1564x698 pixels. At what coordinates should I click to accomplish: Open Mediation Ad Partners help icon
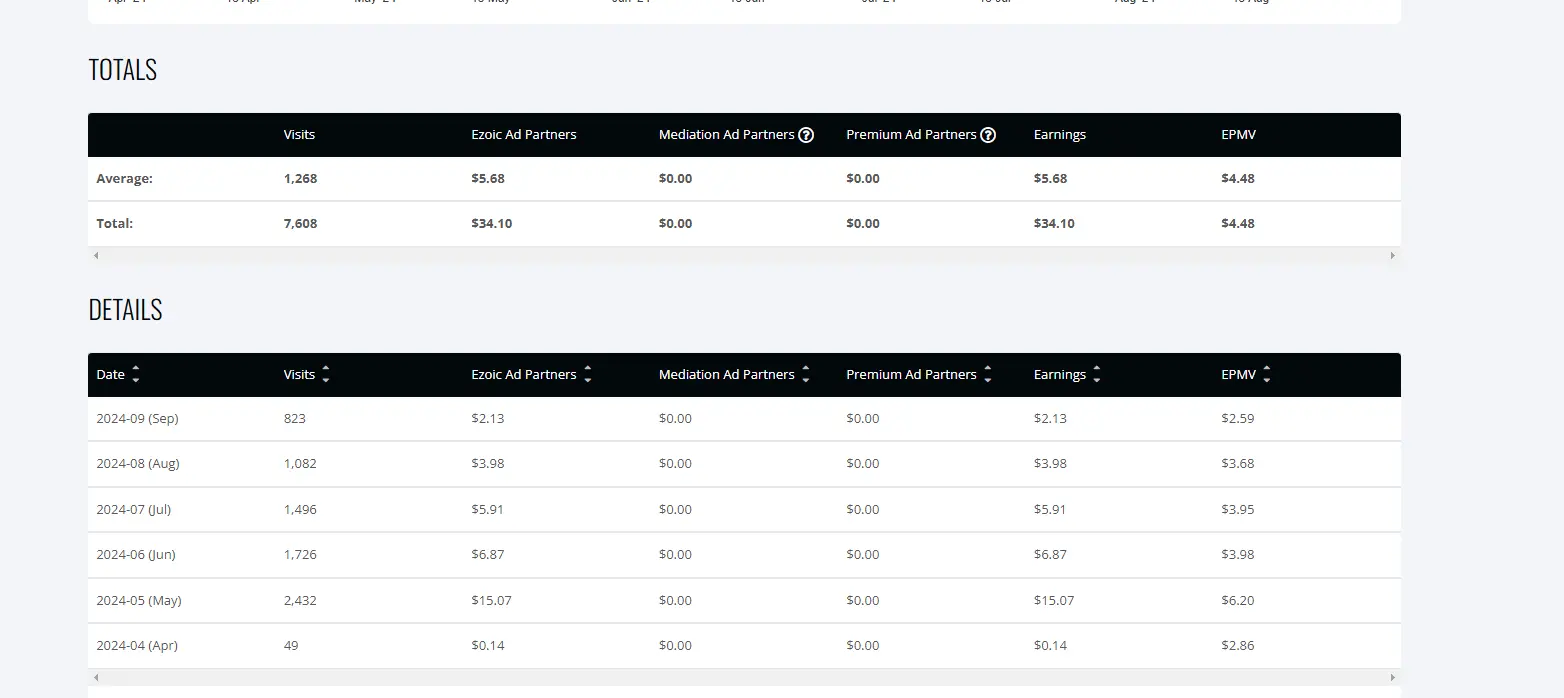pyautogui.click(x=806, y=135)
